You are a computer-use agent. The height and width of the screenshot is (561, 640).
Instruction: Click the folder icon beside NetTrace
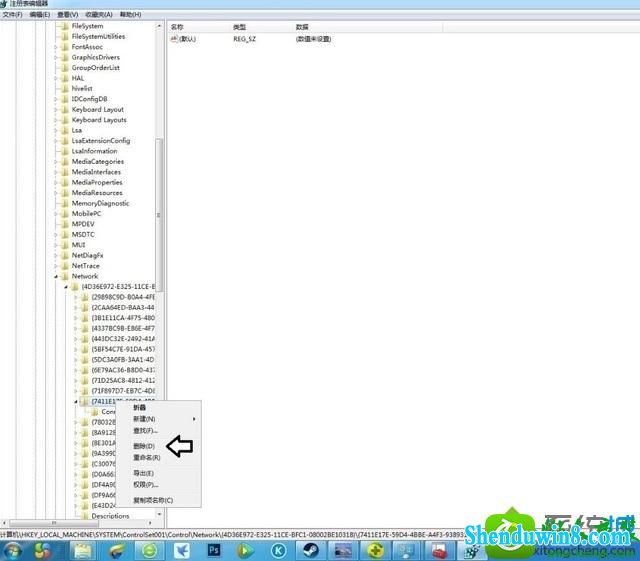(x=64, y=266)
